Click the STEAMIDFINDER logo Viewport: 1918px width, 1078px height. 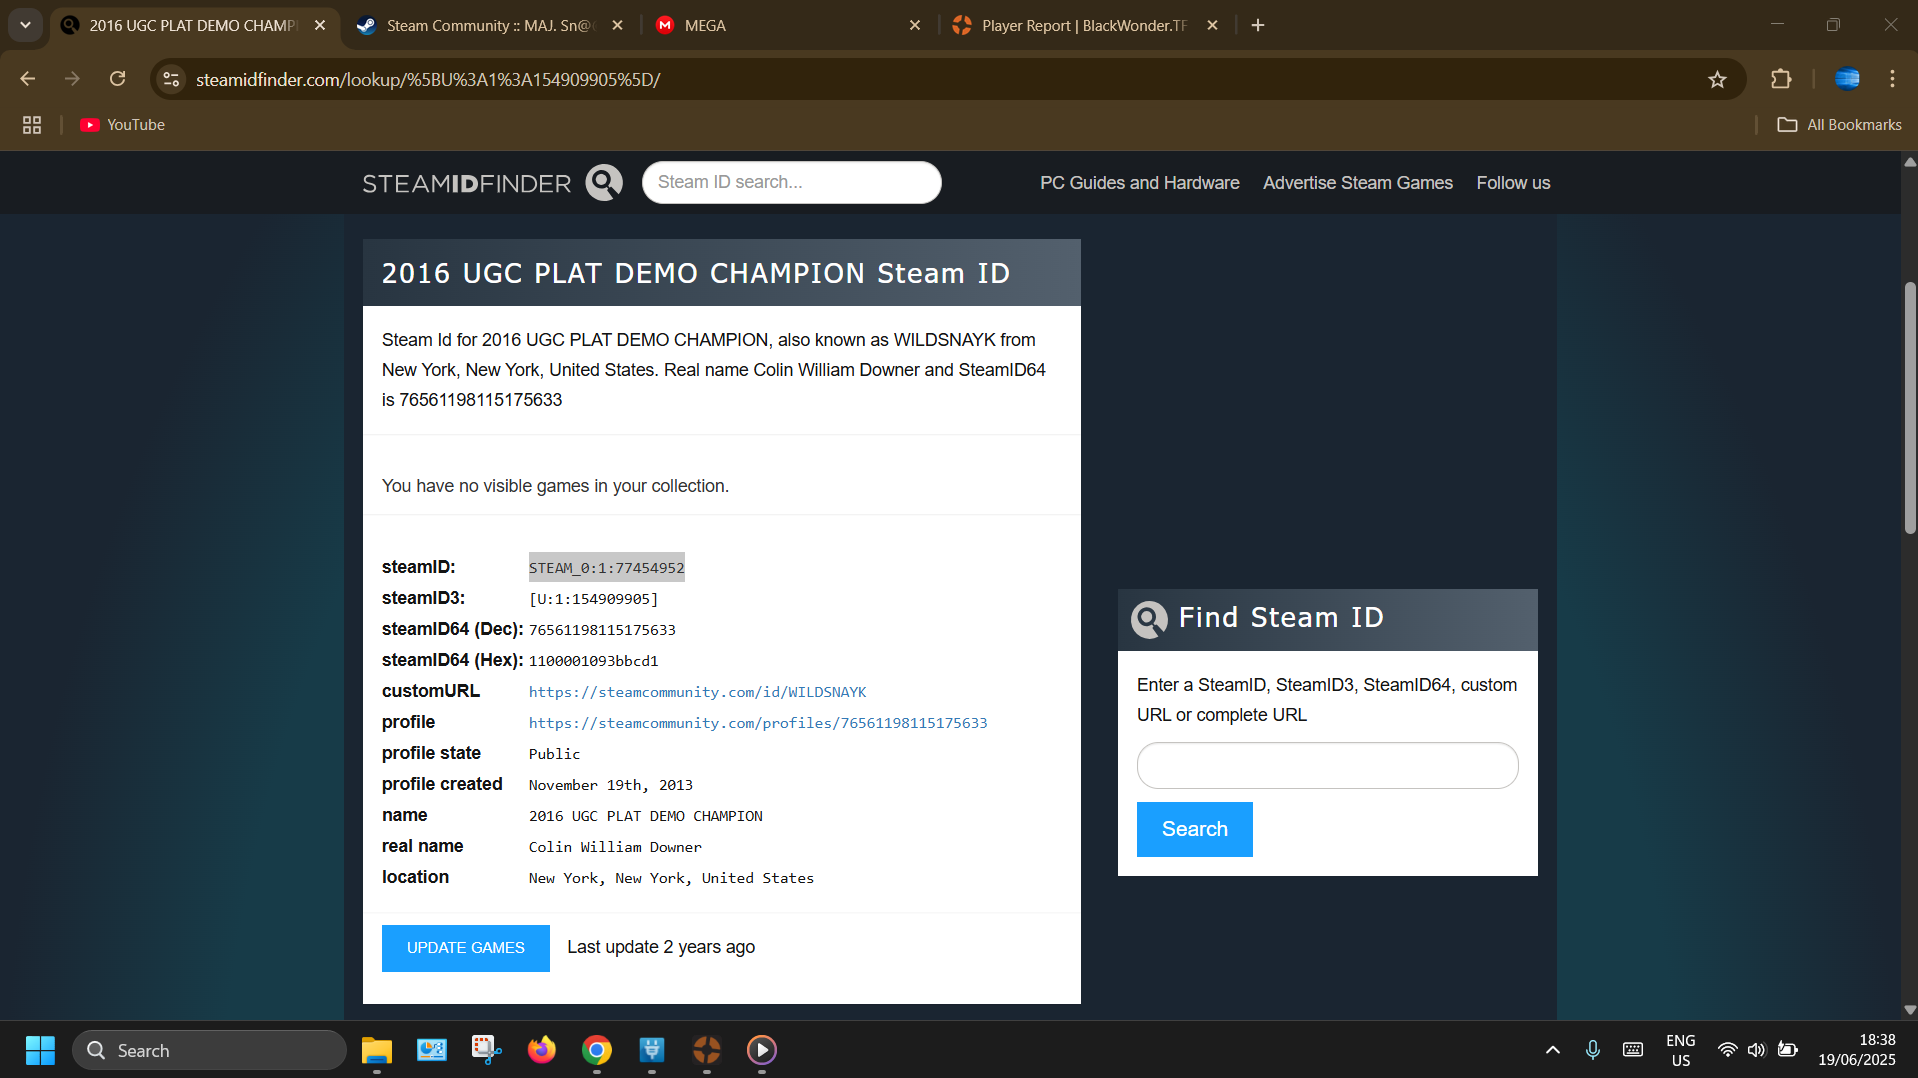click(x=466, y=183)
